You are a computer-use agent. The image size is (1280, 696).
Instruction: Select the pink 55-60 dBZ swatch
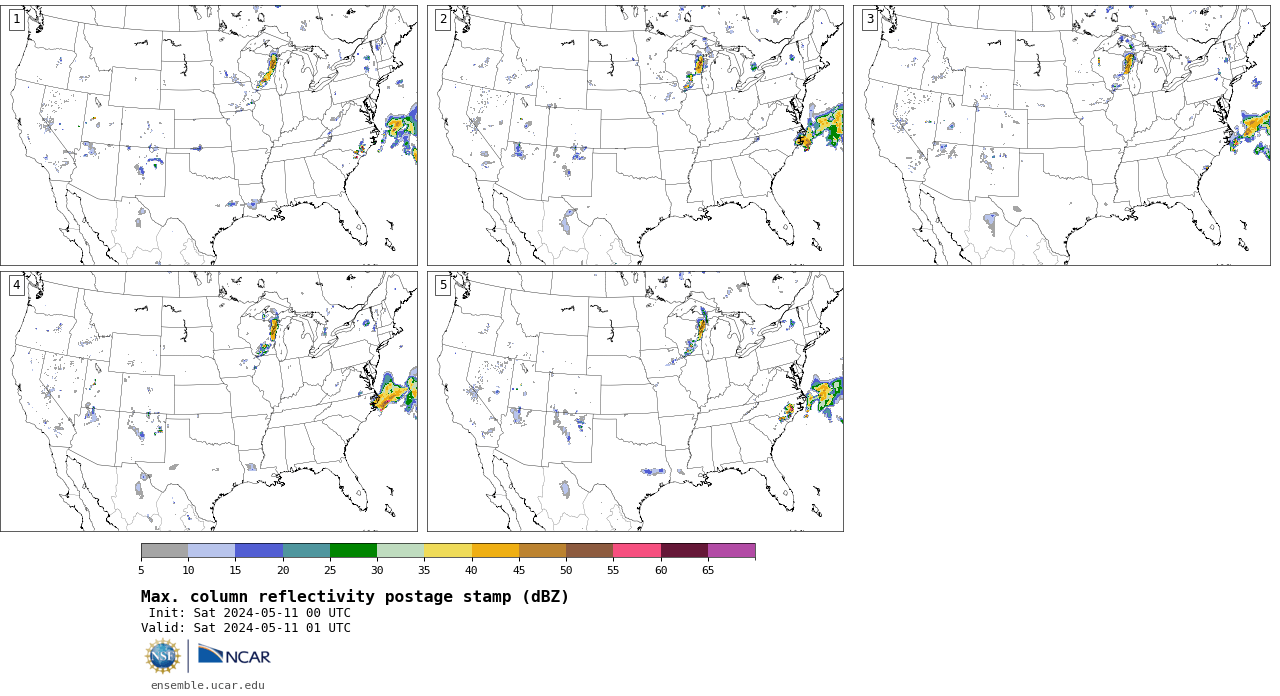(637, 551)
